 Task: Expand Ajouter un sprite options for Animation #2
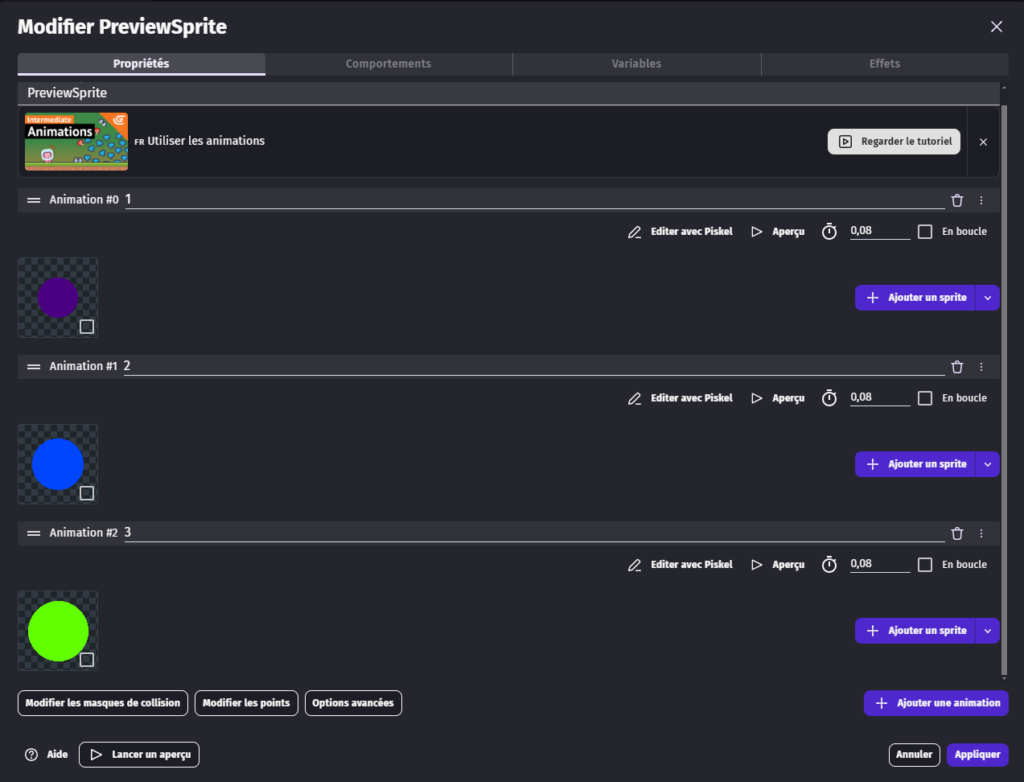tap(988, 631)
